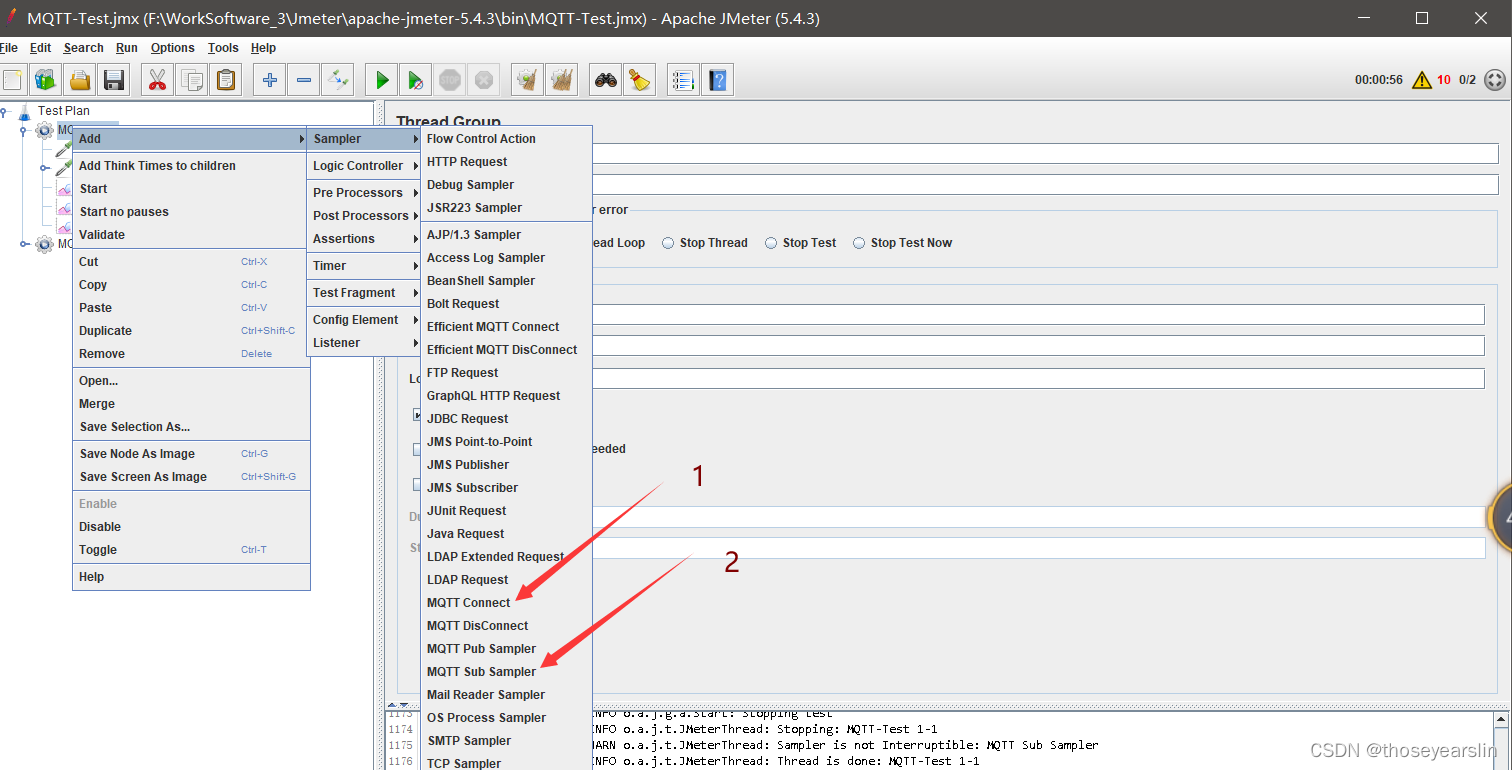
Task: Collapse the first thread group tree node
Action: click(24, 130)
